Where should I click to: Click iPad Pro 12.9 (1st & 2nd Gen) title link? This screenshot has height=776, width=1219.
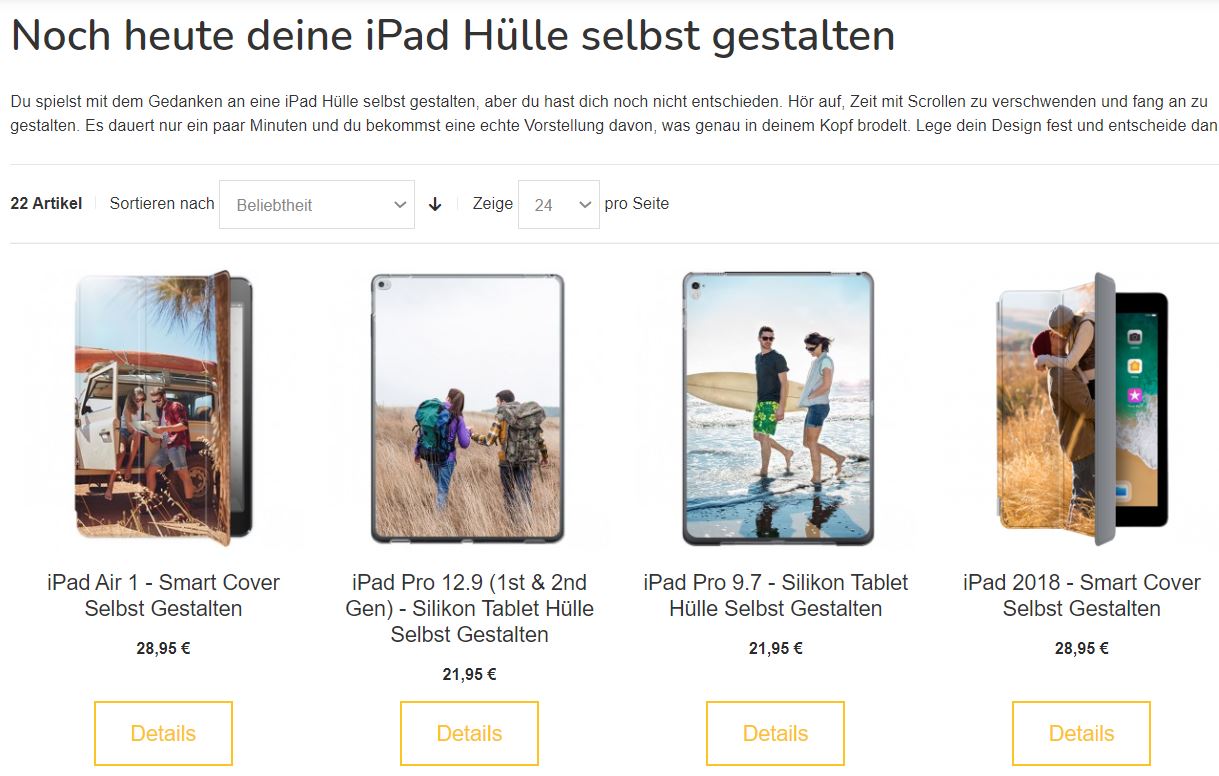click(x=469, y=608)
